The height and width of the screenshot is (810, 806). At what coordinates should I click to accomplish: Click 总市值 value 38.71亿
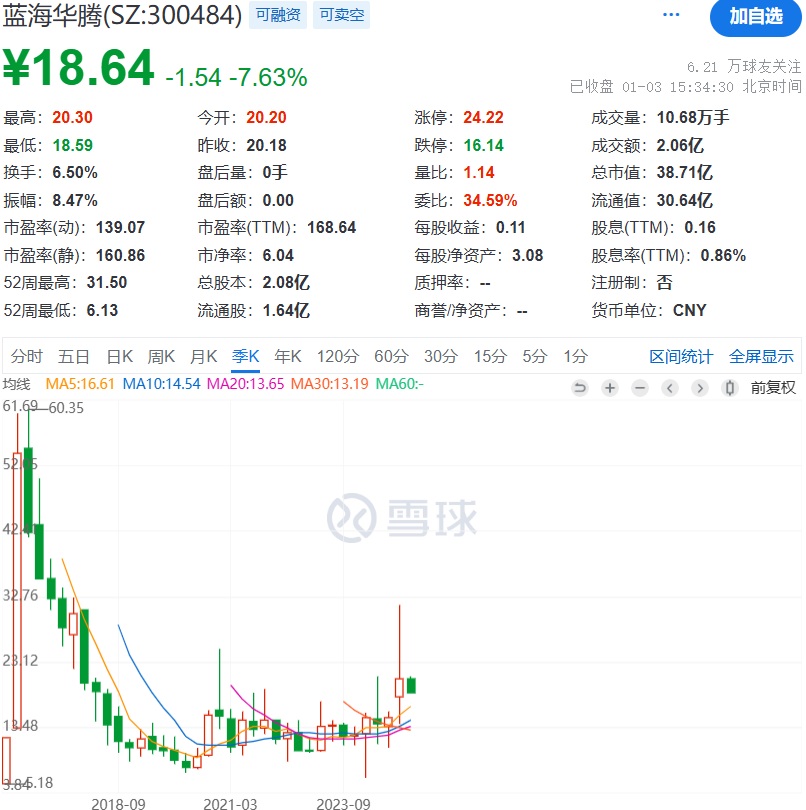pyautogui.click(x=685, y=173)
